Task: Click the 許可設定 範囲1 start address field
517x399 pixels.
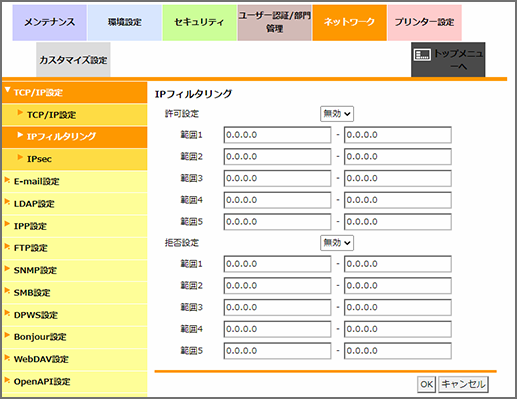Action: pos(277,135)
